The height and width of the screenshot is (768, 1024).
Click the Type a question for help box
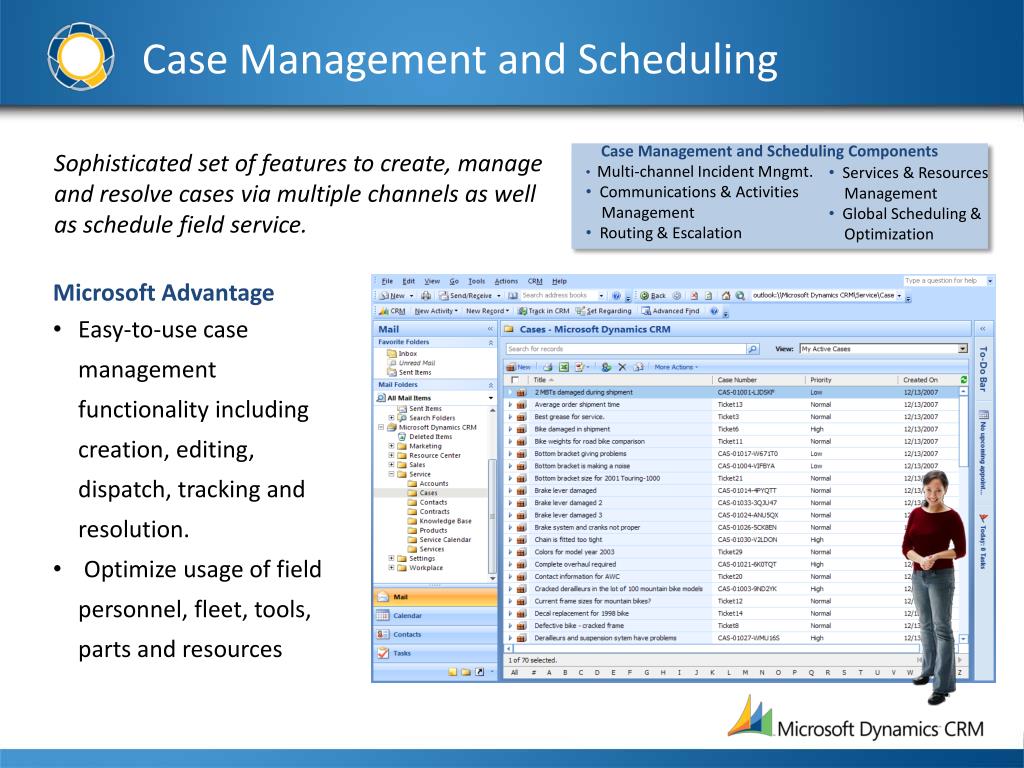click(944, 281)
